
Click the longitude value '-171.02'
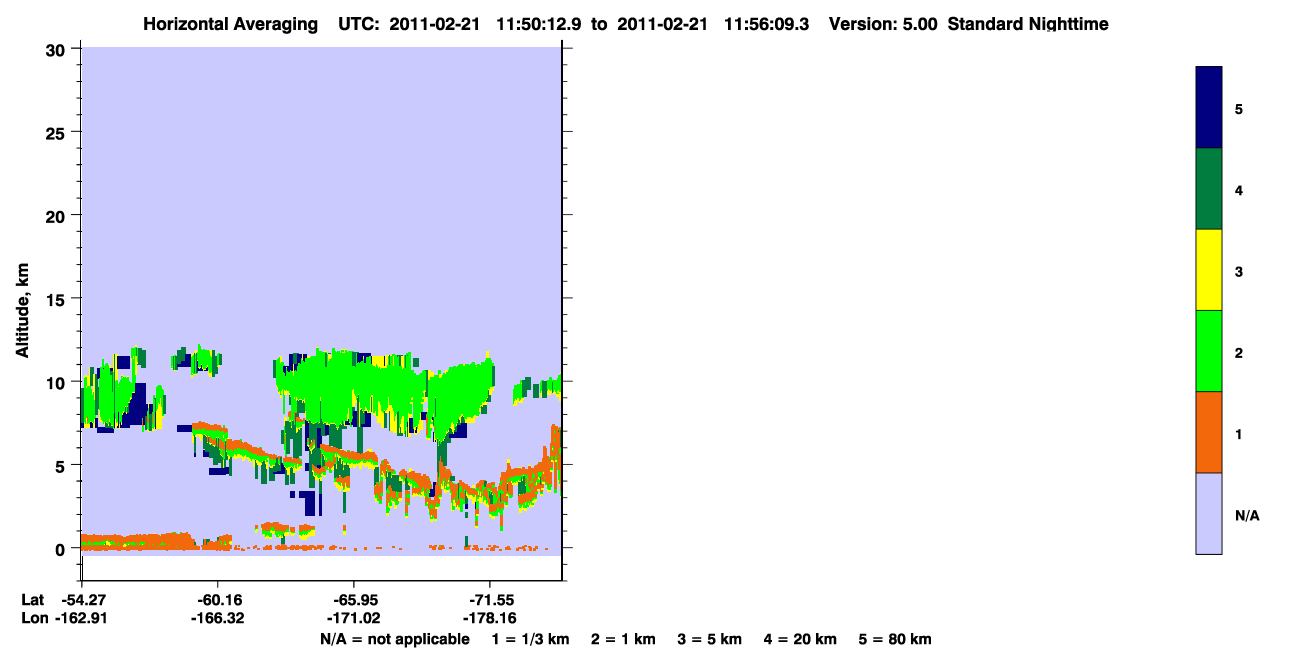(355, 619)
